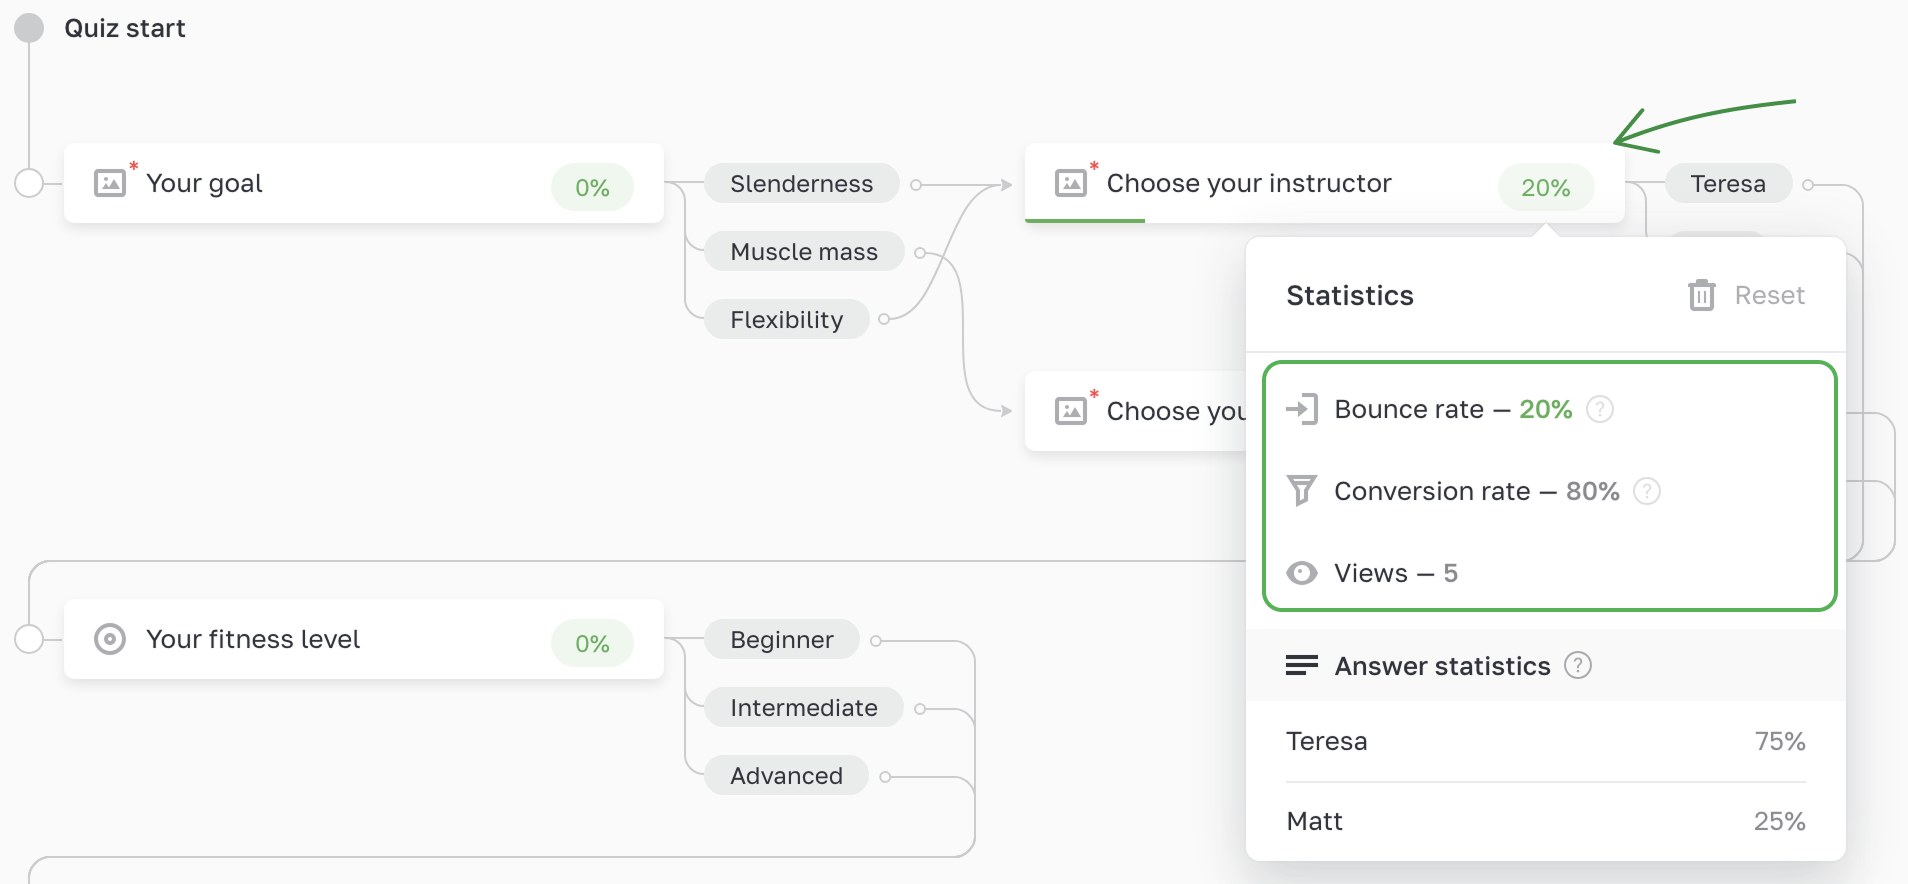The image size is (1908, 884).
Task: Reset the question statistics
Action: pyautogui.click(x=1768, y=295)
